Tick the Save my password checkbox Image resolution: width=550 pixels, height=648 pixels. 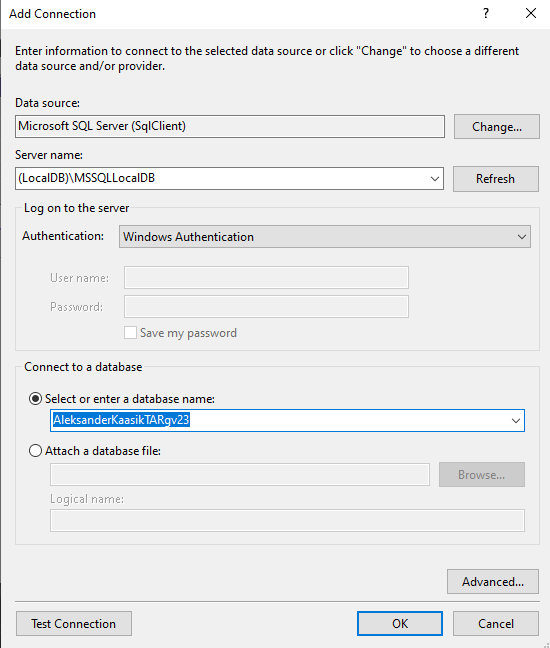[131, 333]
